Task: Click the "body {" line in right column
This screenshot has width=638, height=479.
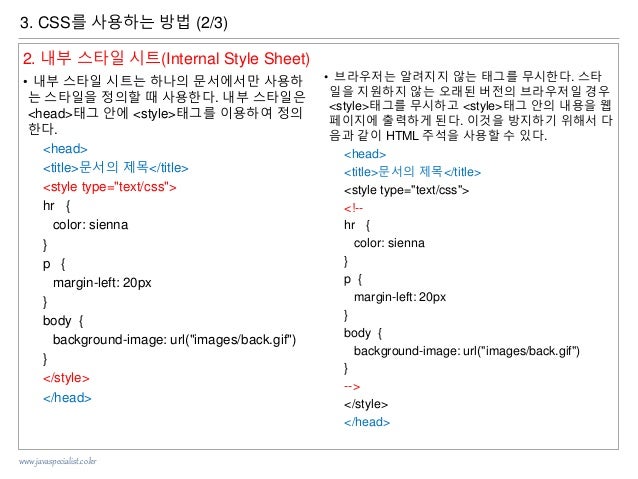Action: (363, 333)
